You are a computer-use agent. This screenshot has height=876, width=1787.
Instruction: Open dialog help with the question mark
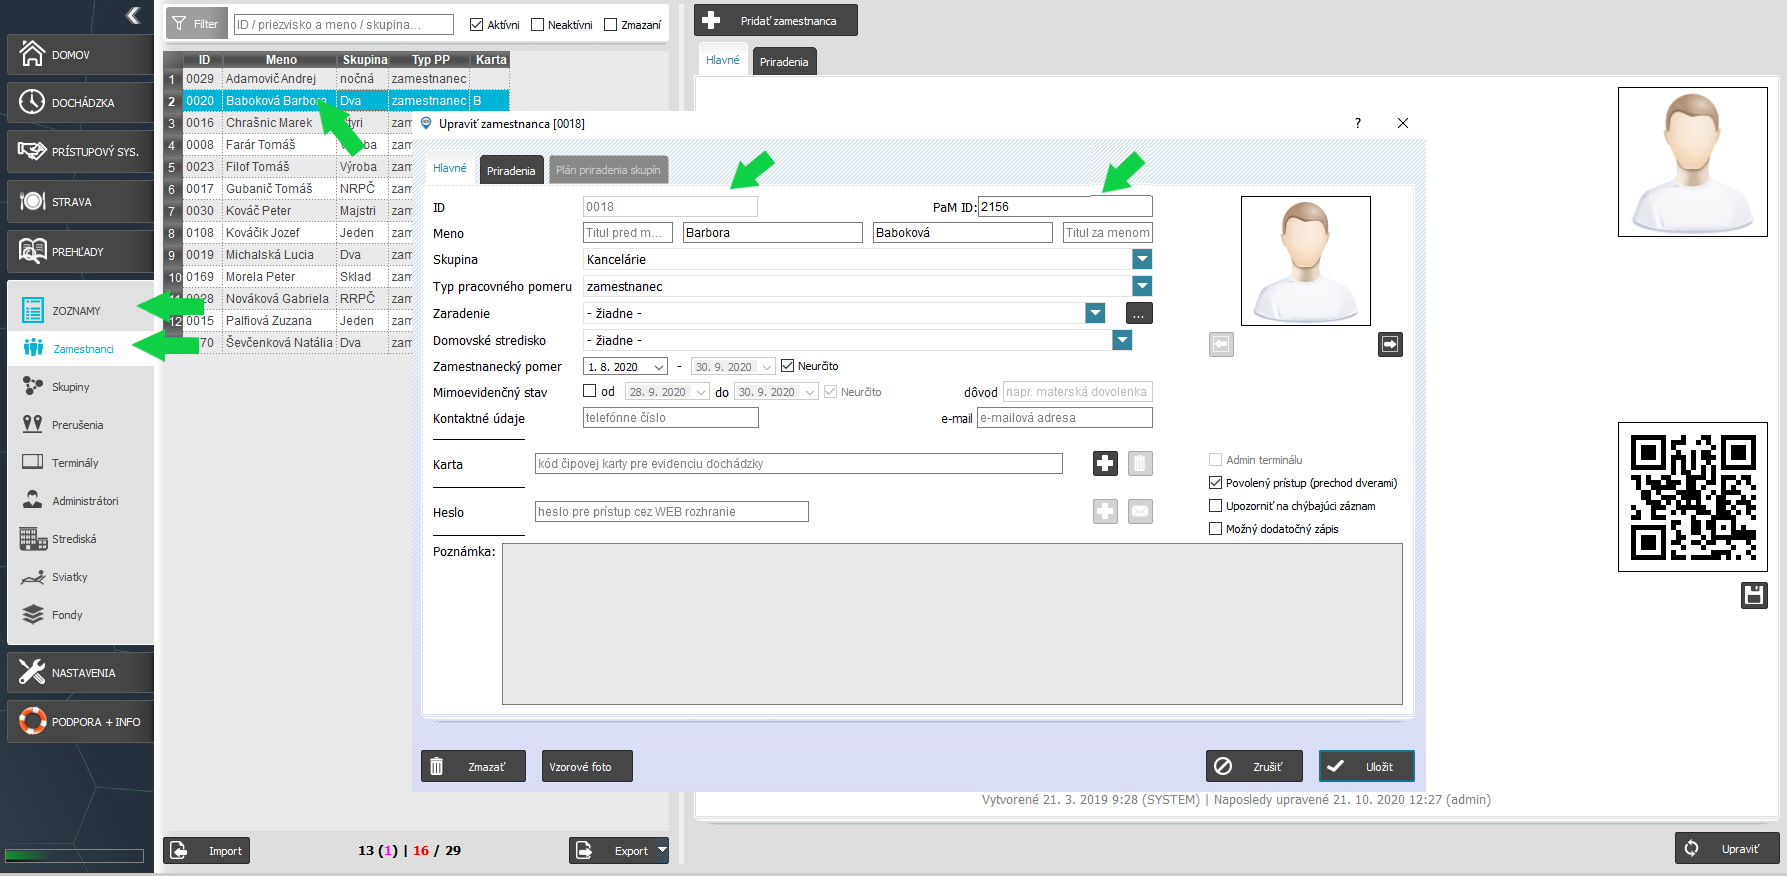pyautogui.click(x=1357, y=123)
